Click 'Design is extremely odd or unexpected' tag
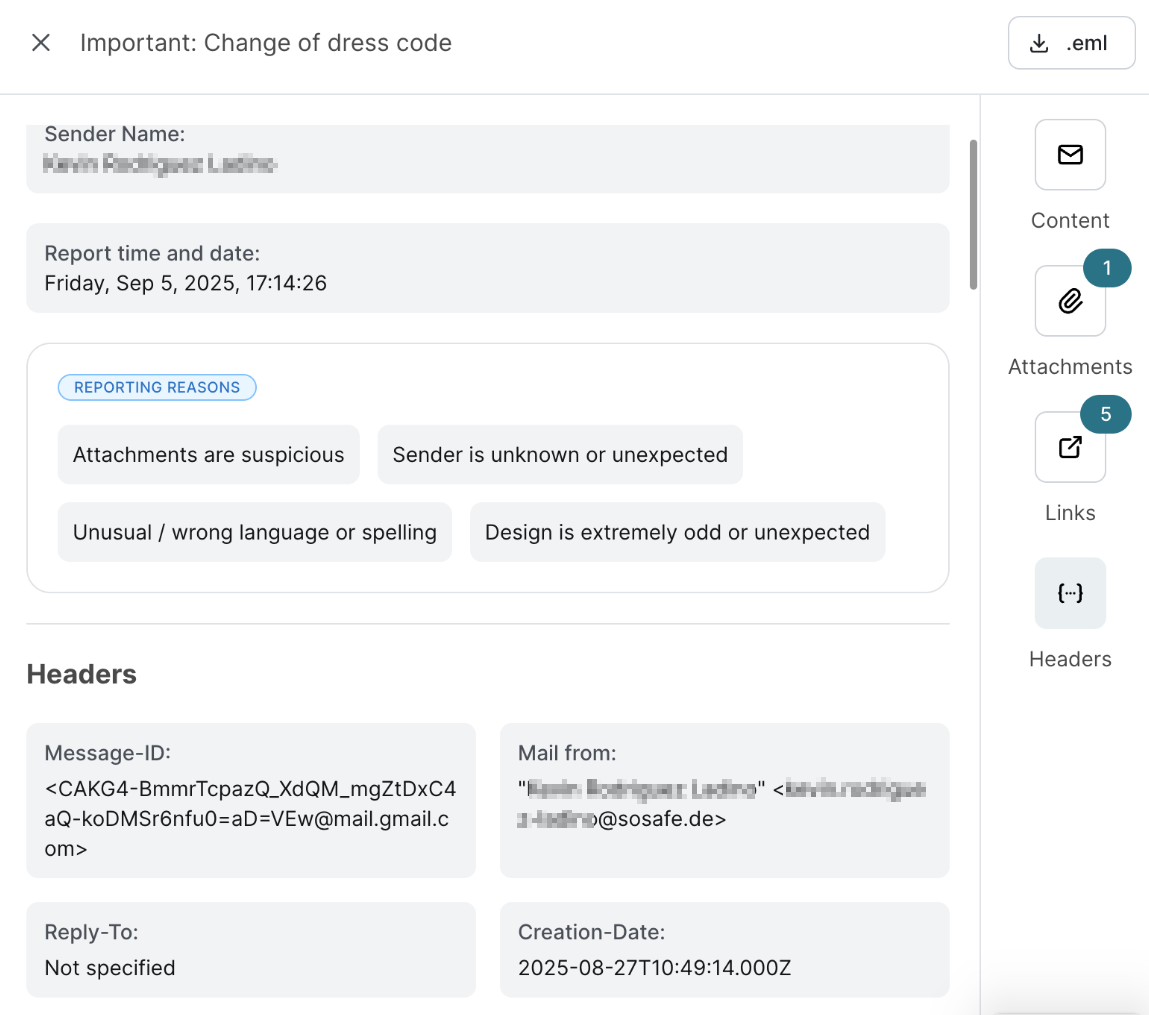The image size is (1149, 1015). [677, 532]
